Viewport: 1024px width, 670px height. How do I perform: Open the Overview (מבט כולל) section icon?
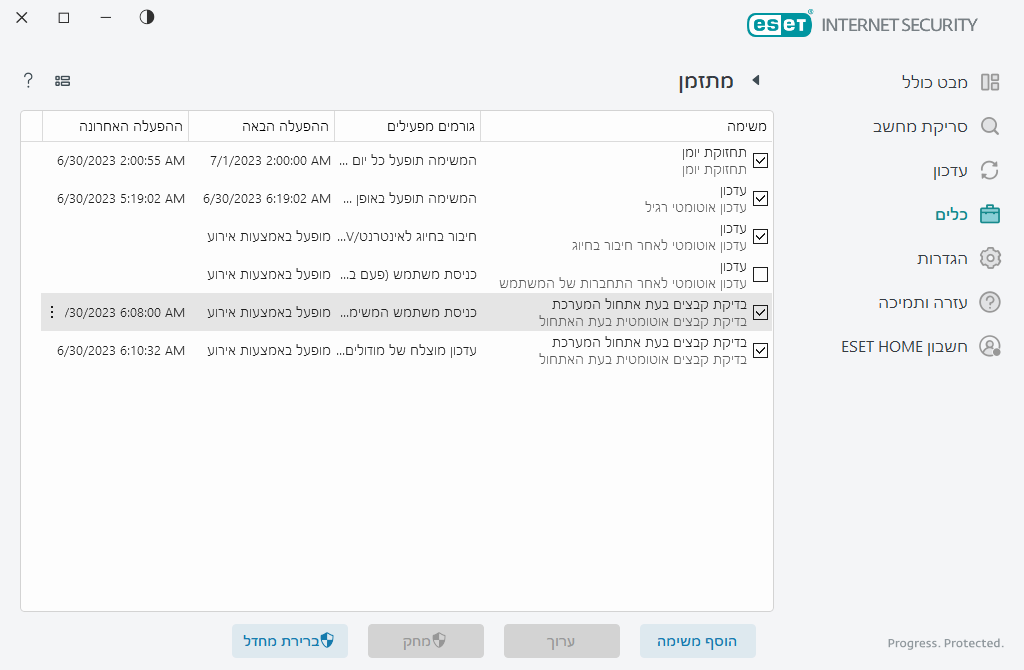pyautogui.click(x=990, y=83)
